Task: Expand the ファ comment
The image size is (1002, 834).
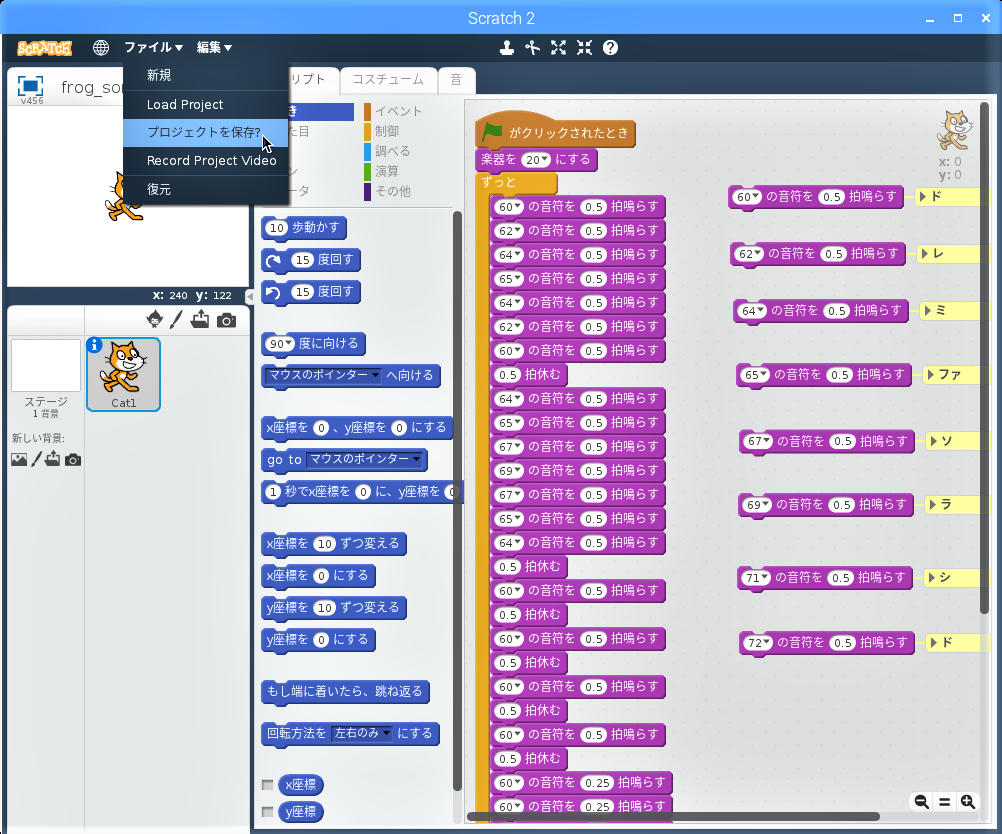Action: [931, 375]
